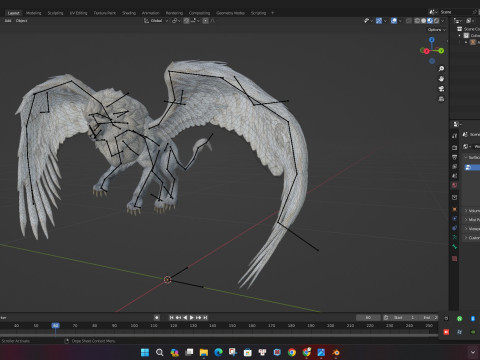Toggle auto keying record button

[x=157, y=318]
